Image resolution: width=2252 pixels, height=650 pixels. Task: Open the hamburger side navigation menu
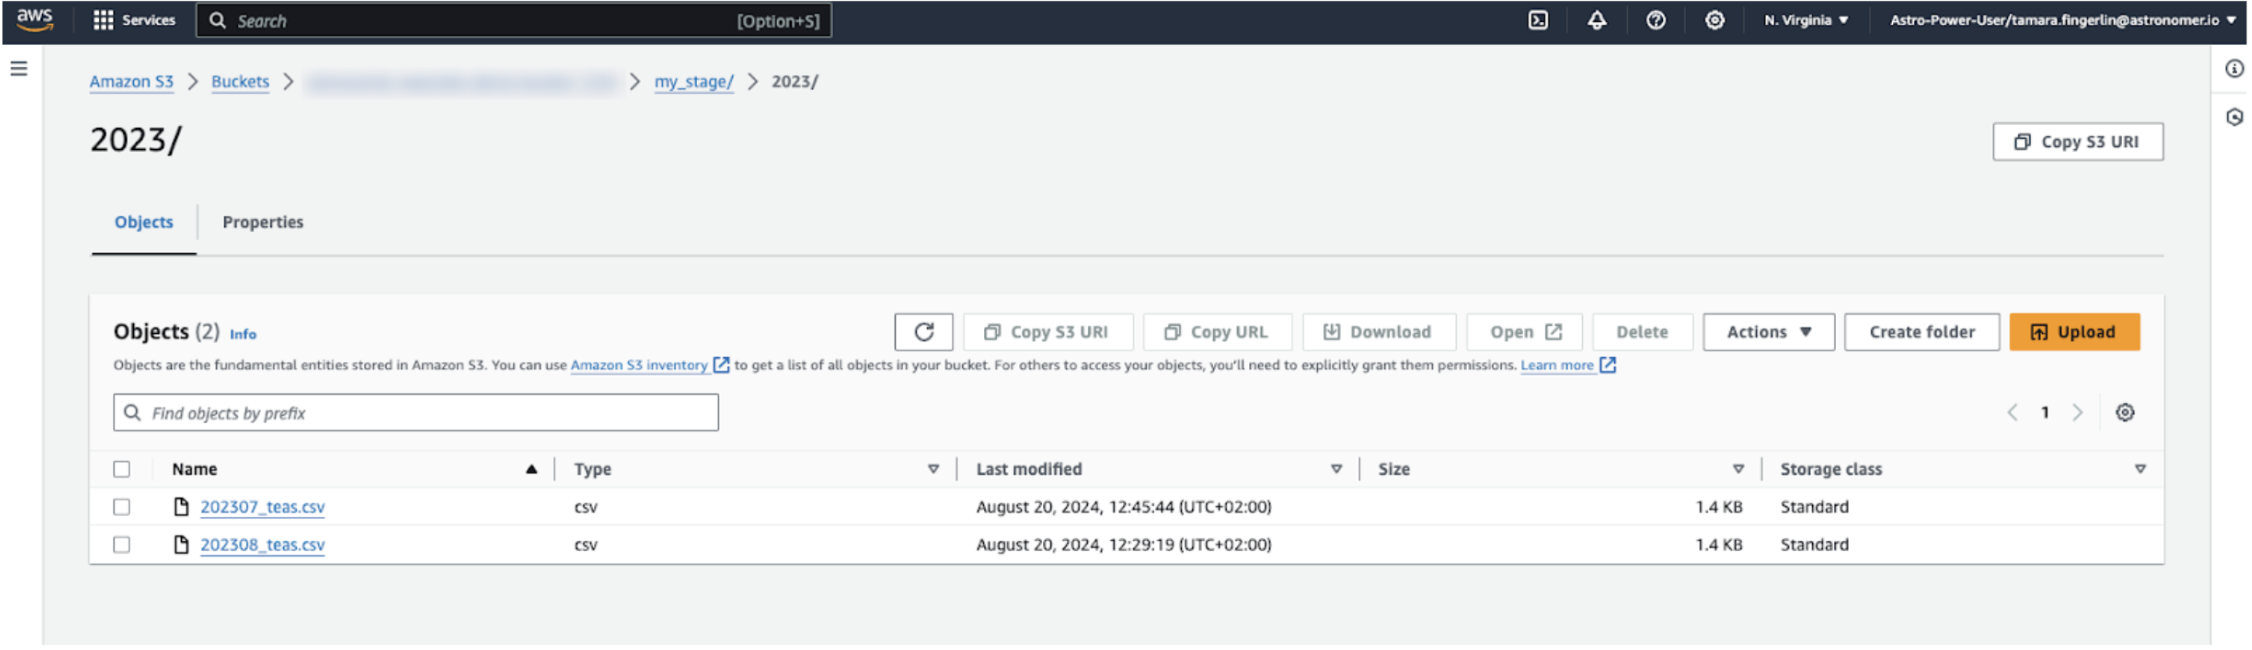(x=19, y=69)
